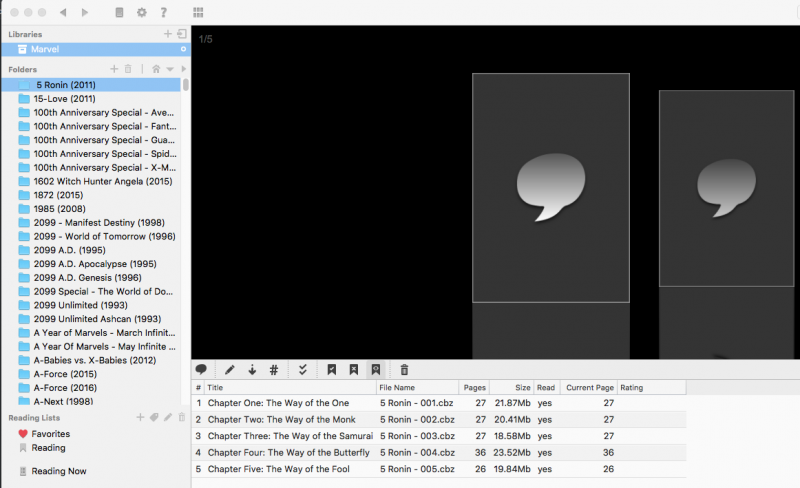Sort by the Title column header

(290, 387)
